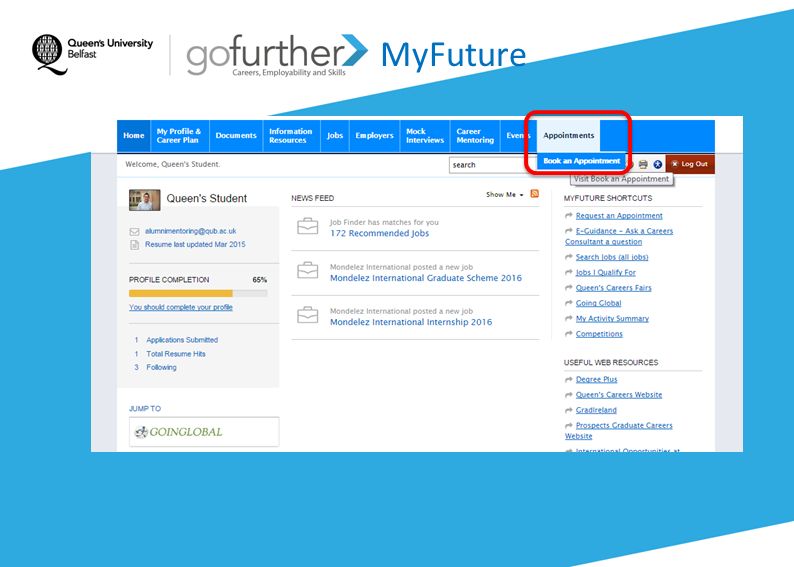Open the Following link

coord(161,368)
